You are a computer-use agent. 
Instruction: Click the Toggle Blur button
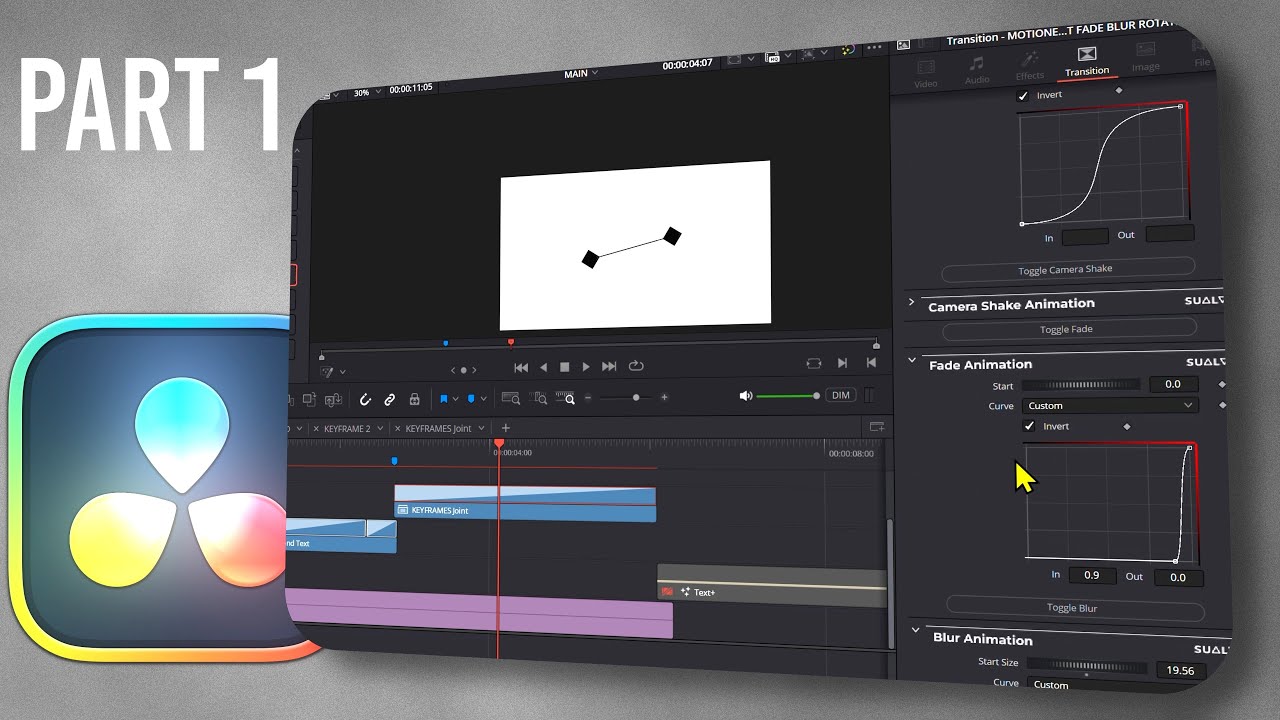pyautogui.click(x=1075, y=607)
